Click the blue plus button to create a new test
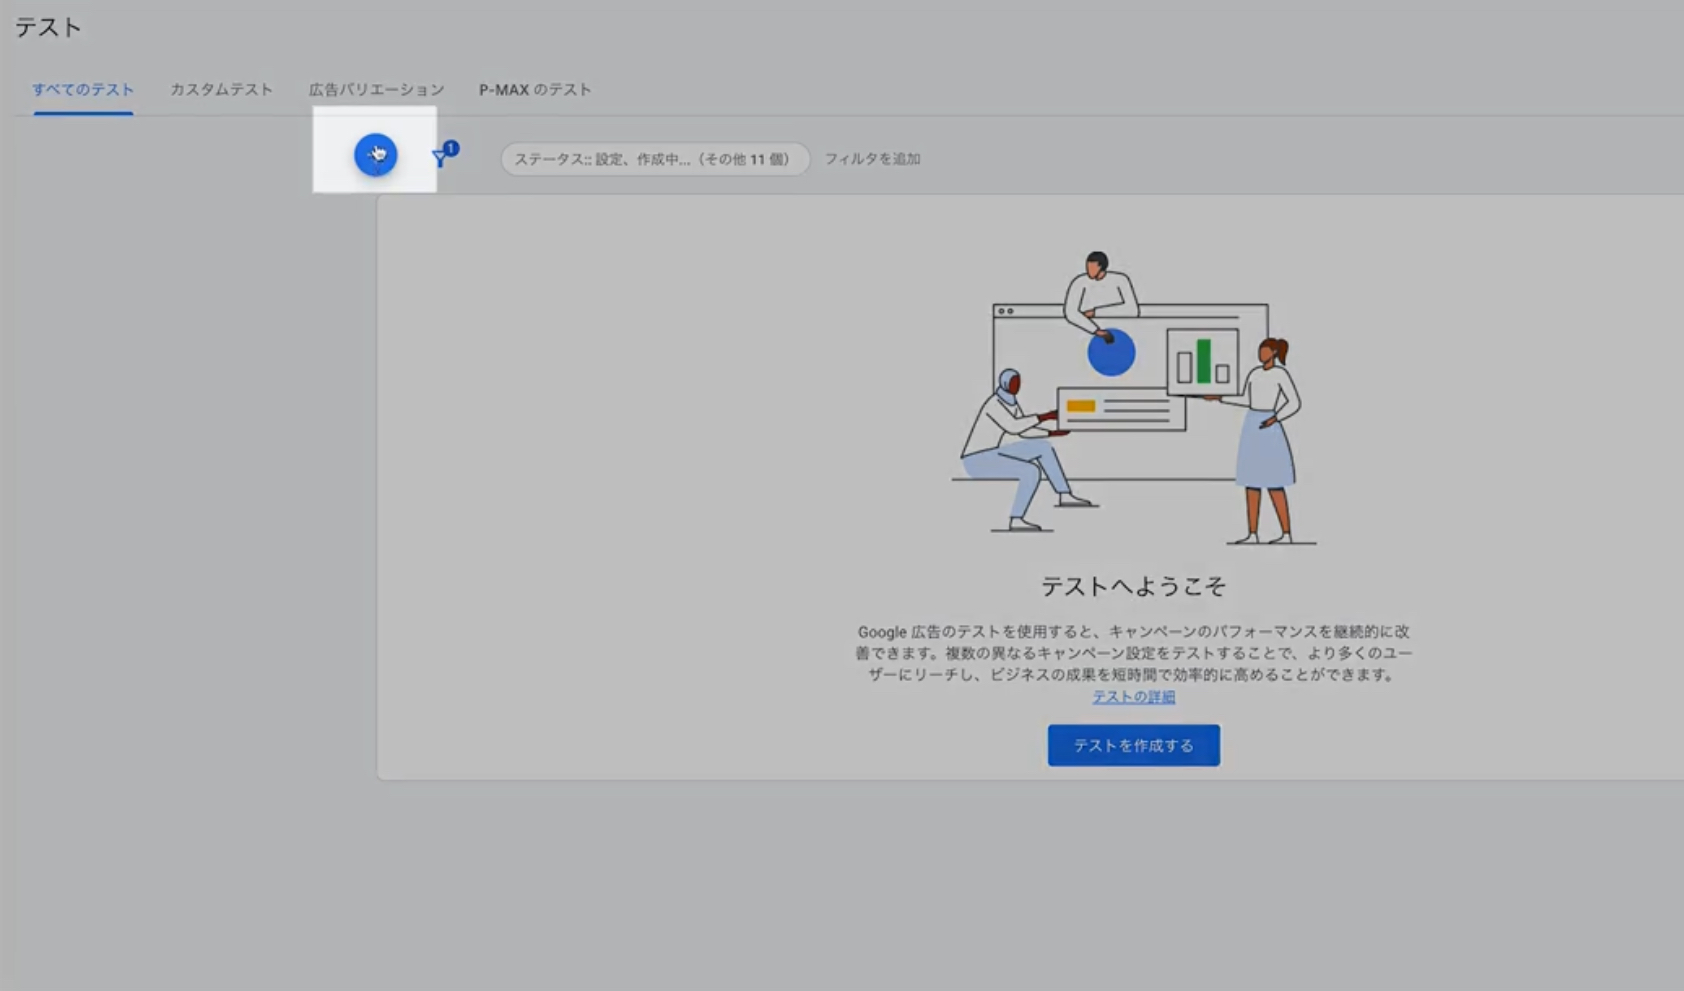1684x991 pixels. coord(375,155)
